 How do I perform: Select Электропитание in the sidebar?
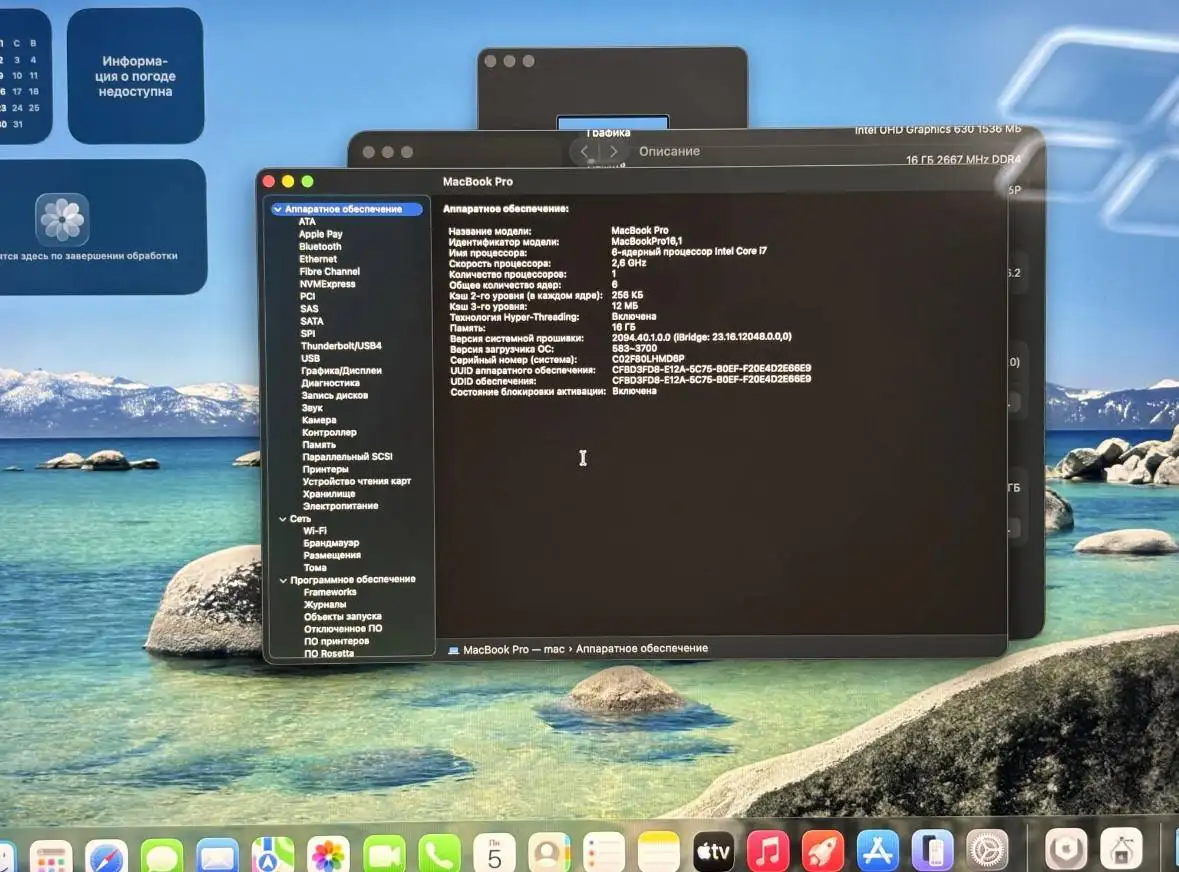pos(340,506)
